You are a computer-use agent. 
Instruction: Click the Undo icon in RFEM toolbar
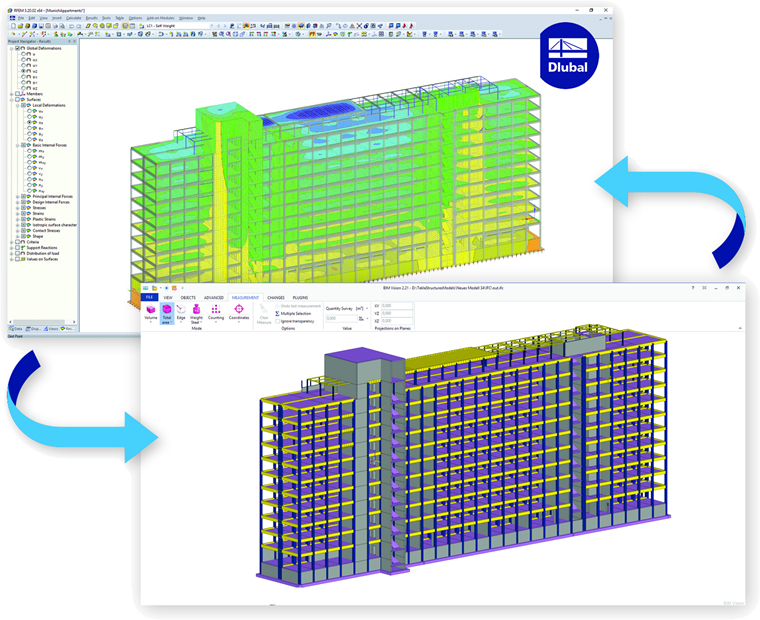point(72,26)
